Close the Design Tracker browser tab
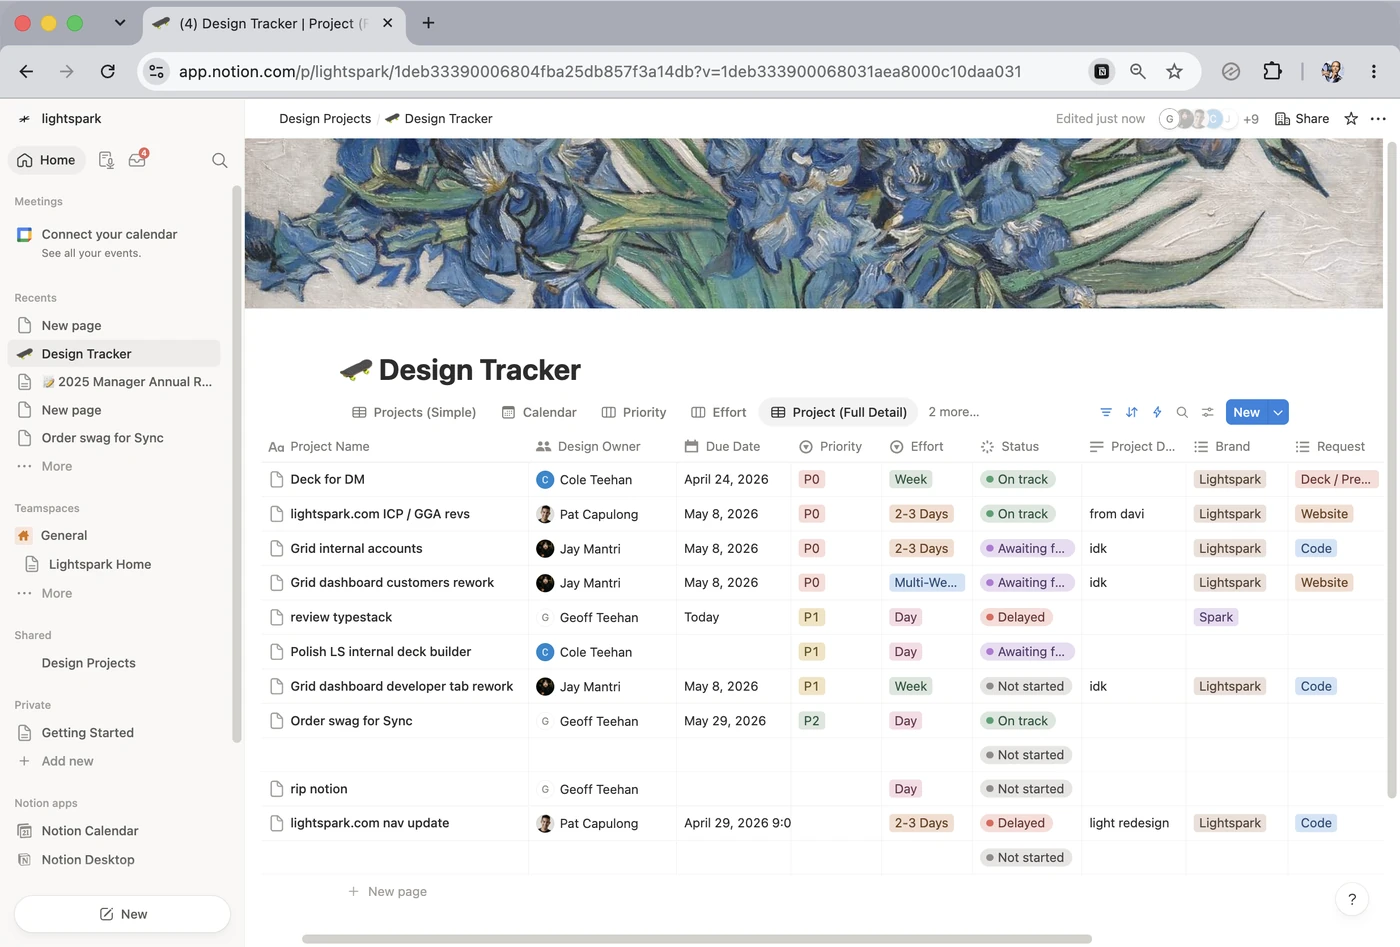 tap(387, 23)
